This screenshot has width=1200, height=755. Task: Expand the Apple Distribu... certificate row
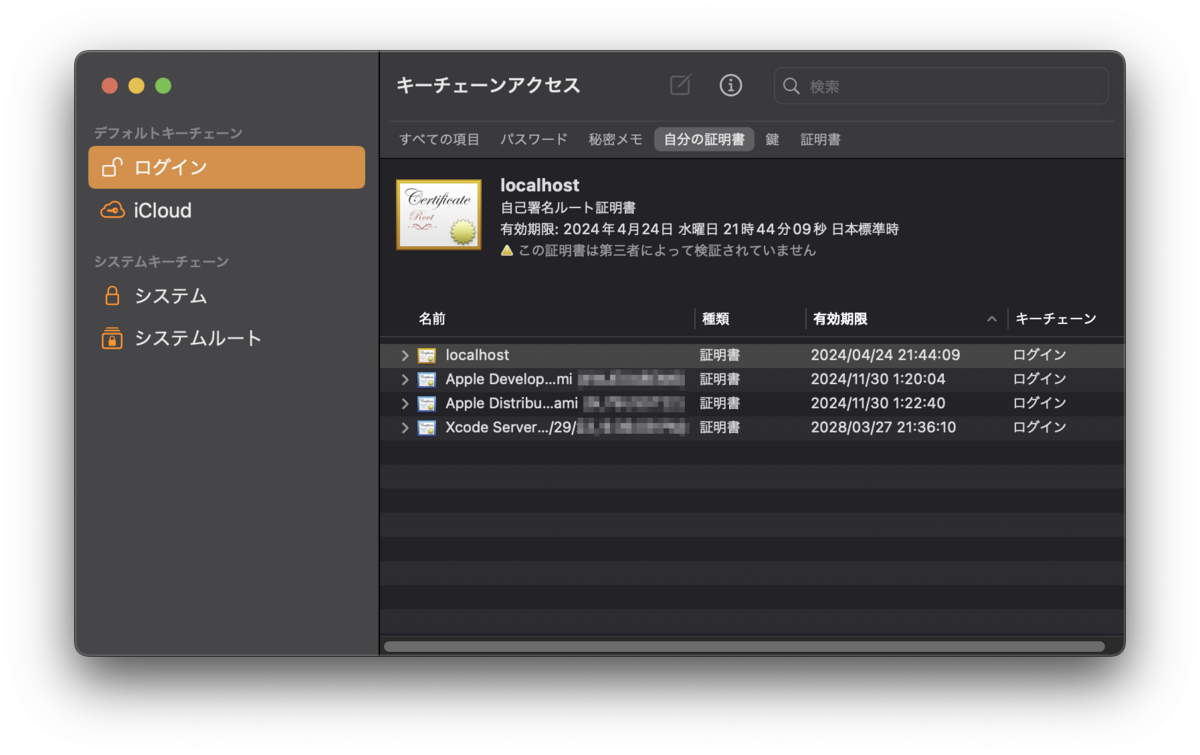pos(404,403)
